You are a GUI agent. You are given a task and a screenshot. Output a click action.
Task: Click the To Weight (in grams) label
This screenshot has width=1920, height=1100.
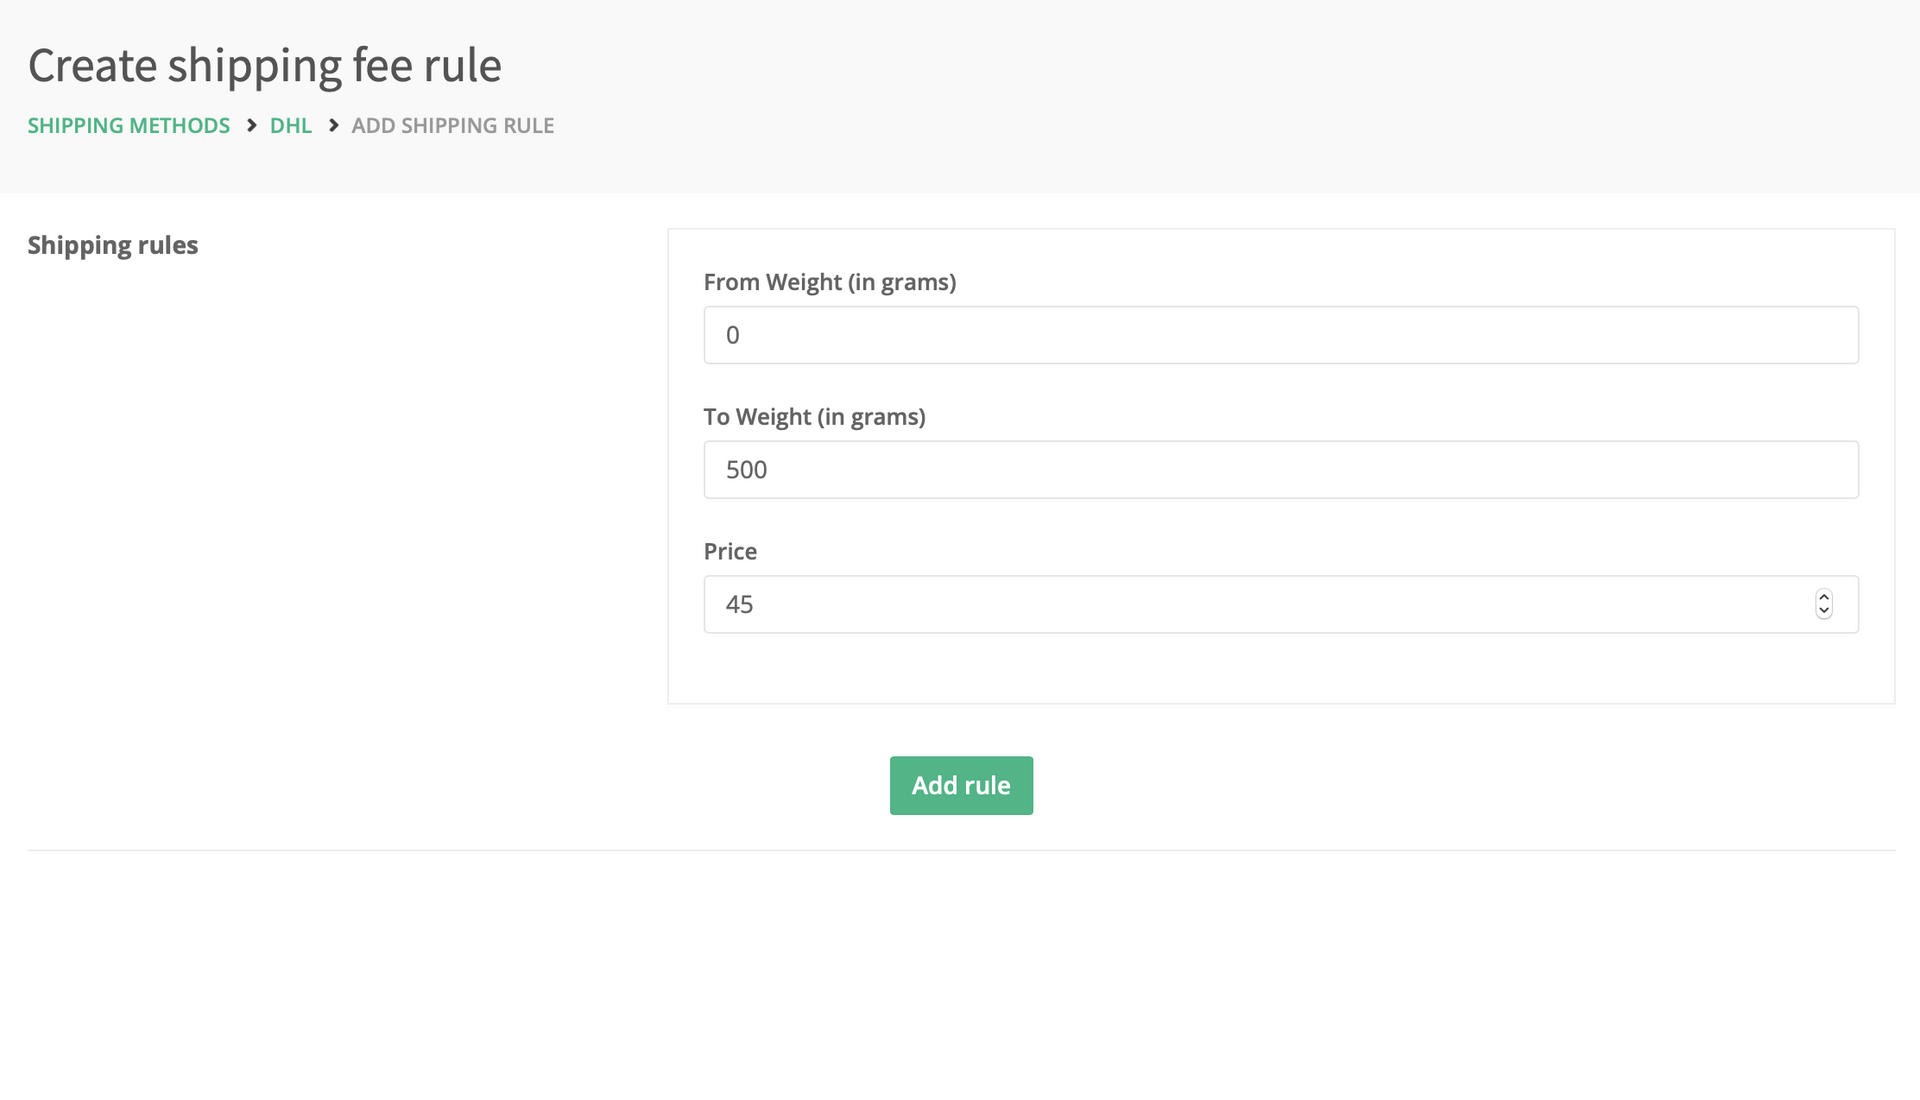click(x=815, y=417)
